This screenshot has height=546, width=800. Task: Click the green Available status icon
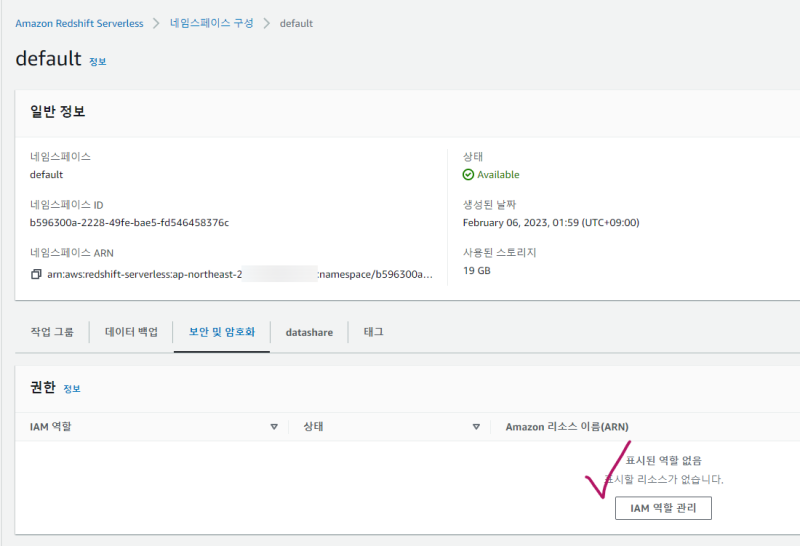click(468, 174)
